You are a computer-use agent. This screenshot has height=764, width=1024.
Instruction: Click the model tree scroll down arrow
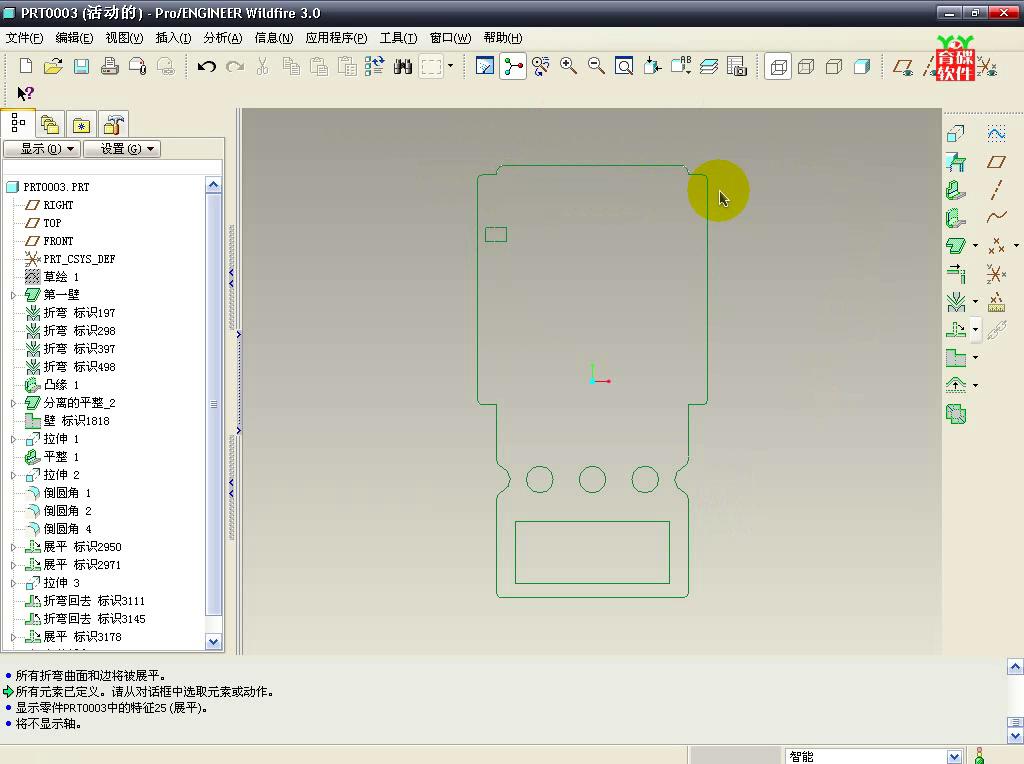214,642
